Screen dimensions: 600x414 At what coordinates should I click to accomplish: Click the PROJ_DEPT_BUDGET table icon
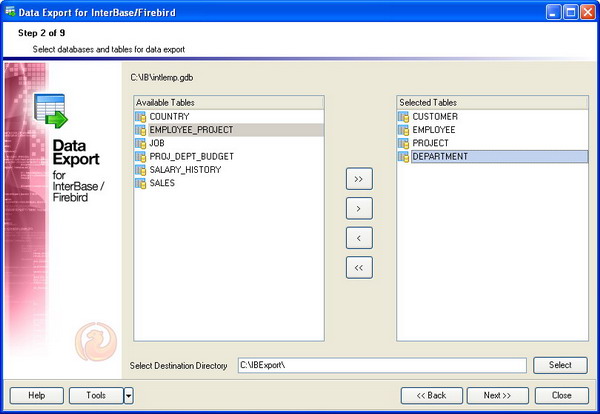[x=140, y=157]
